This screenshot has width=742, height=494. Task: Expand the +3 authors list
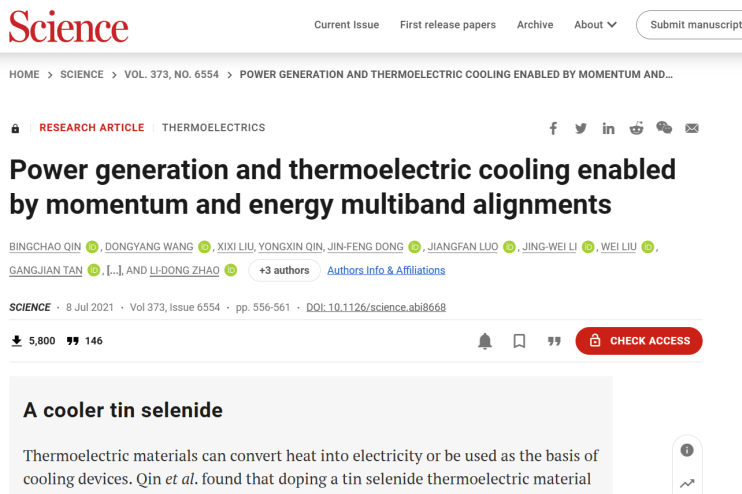coord(284,270)
